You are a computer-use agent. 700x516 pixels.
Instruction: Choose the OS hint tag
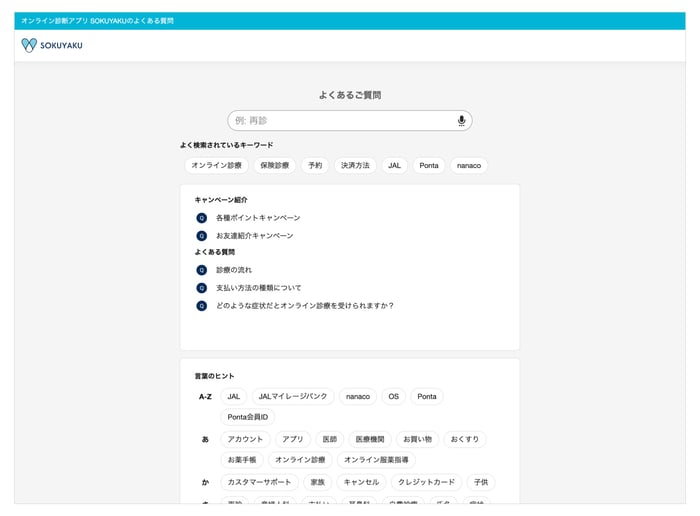click(x=393, y=396)
